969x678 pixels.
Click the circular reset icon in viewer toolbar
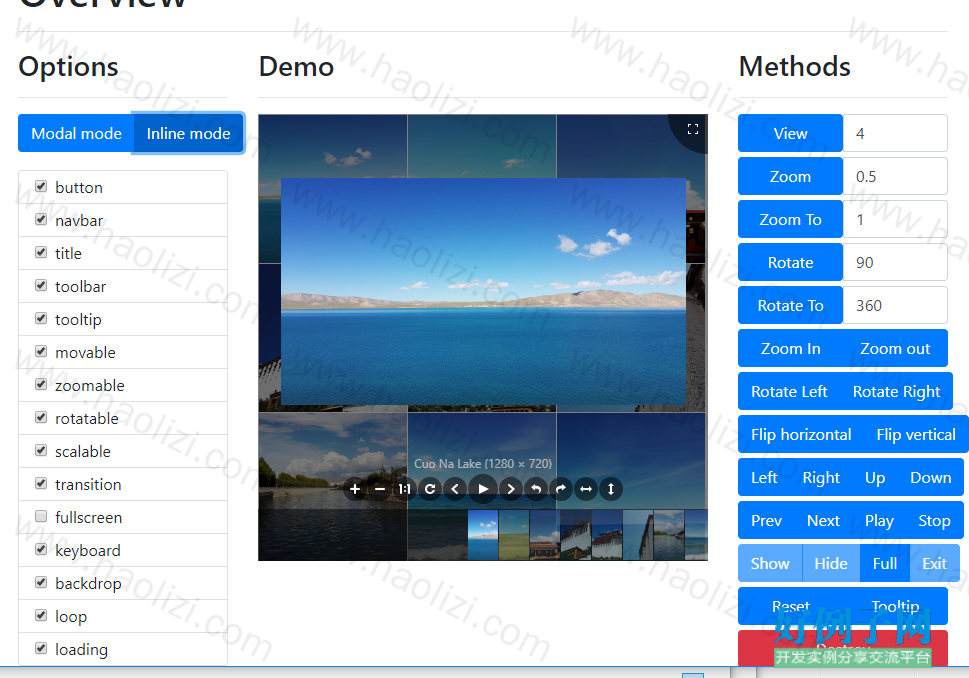click(430, 489)
